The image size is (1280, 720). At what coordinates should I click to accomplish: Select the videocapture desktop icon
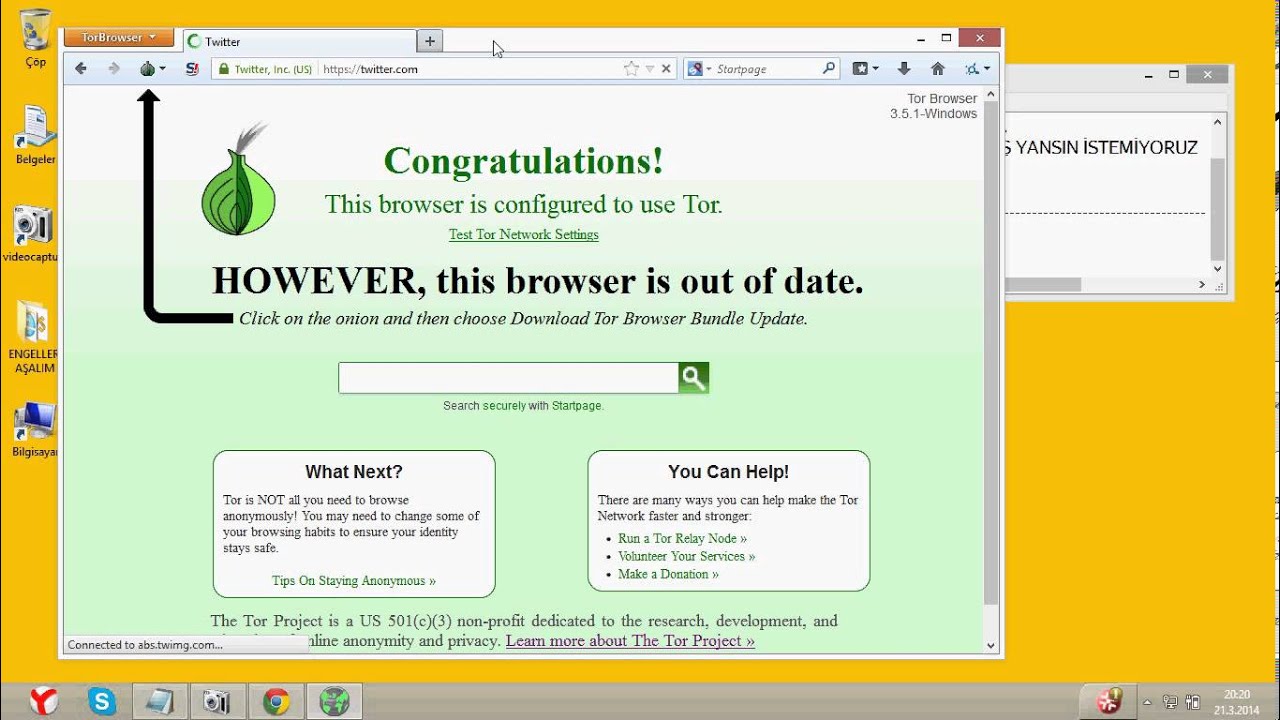tap(32, 234)
